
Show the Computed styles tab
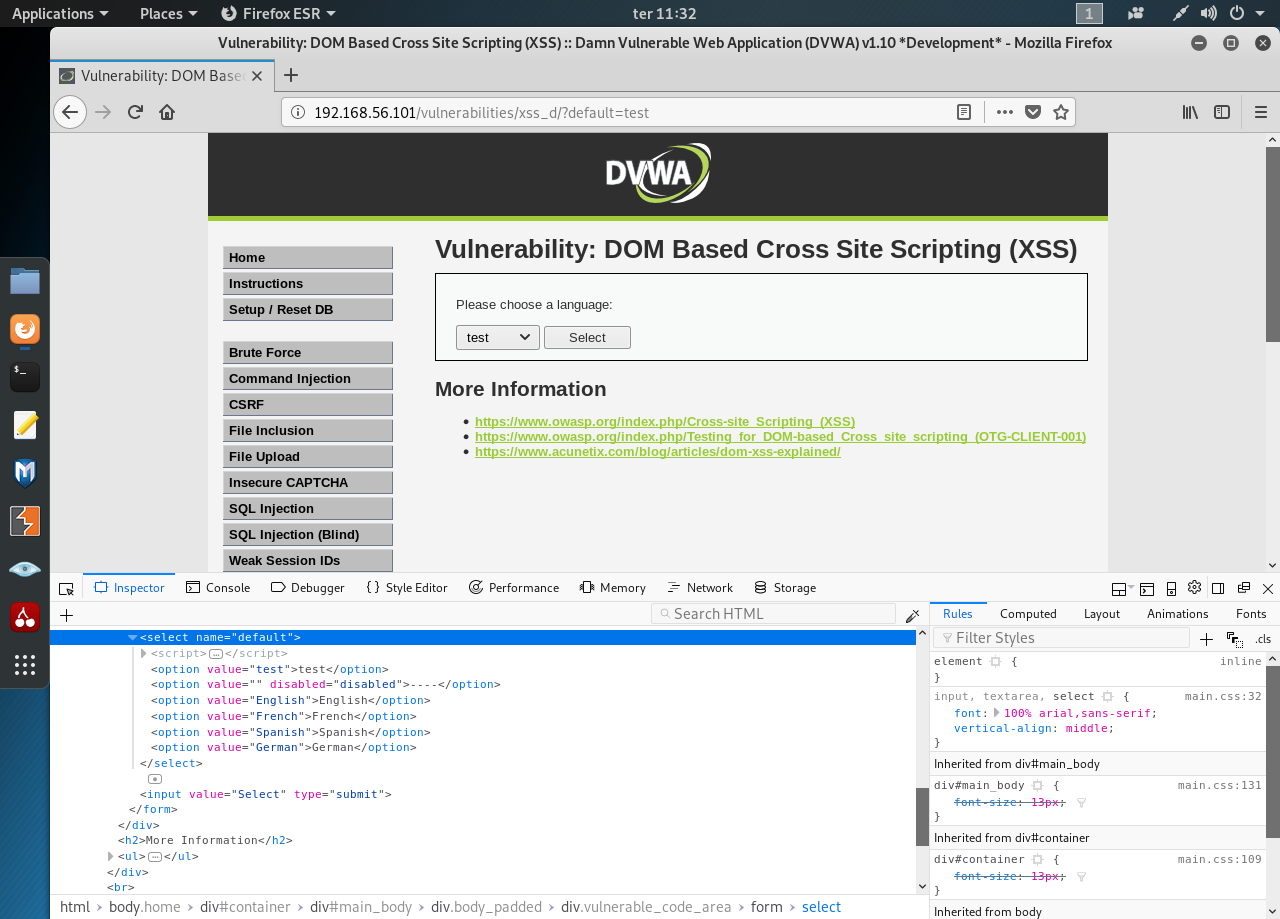click(x=1028, y=614)
